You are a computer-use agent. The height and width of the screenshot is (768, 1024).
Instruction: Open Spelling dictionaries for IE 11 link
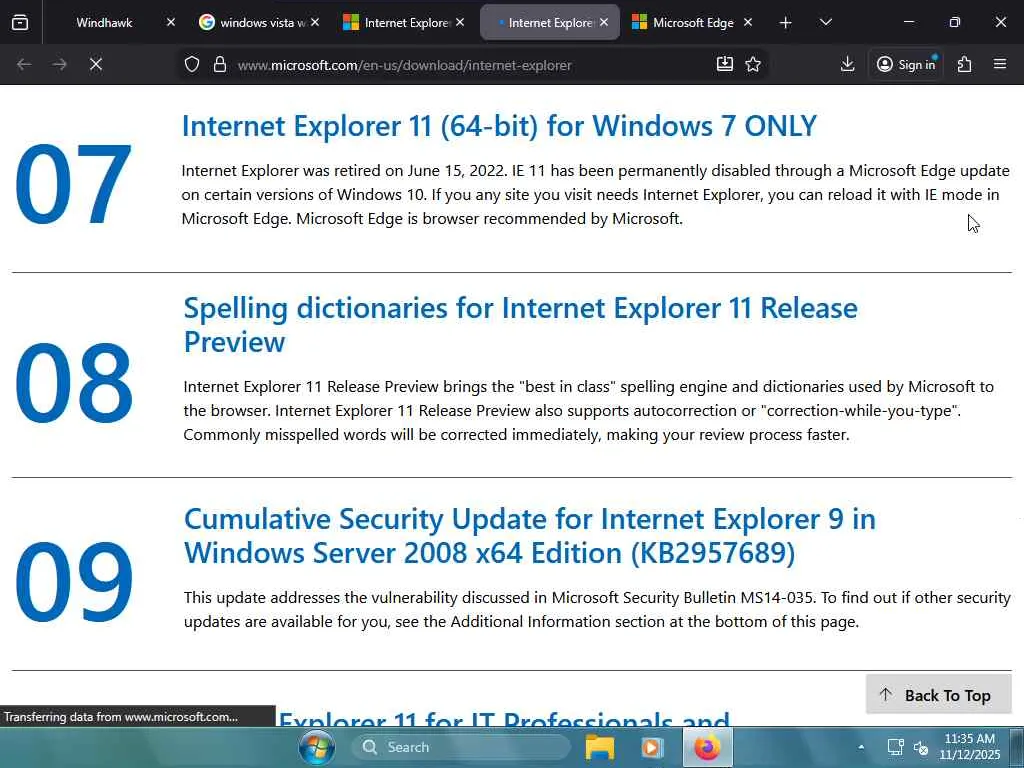click(x=520, y=325)
